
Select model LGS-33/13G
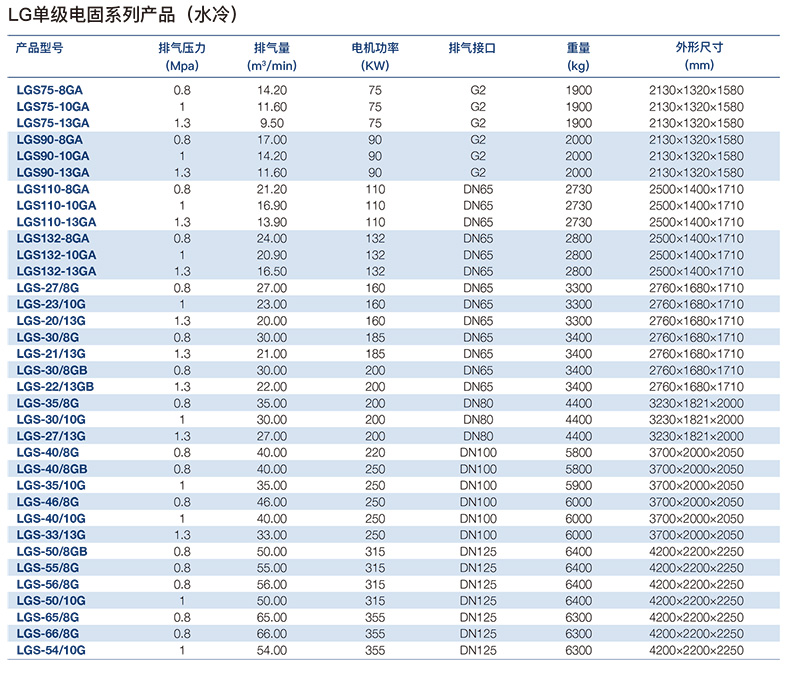[51, 535]
